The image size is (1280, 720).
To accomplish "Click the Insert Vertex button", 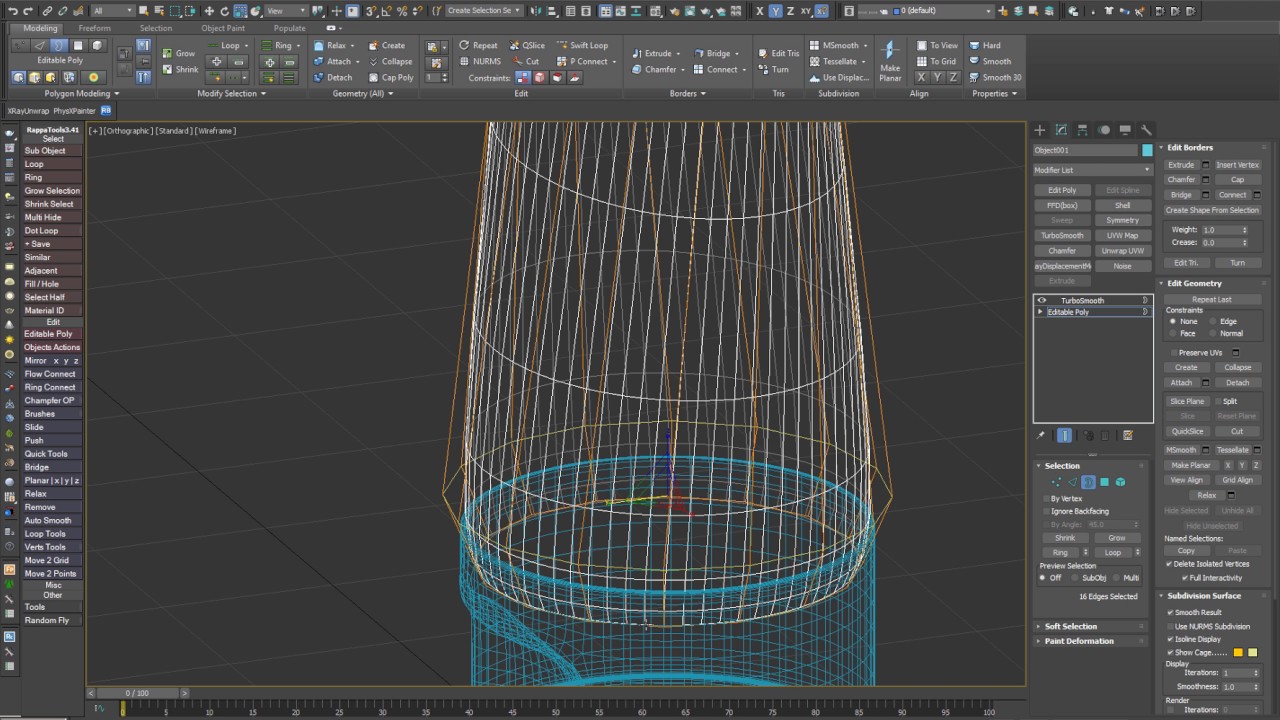I will point(1237,165).
